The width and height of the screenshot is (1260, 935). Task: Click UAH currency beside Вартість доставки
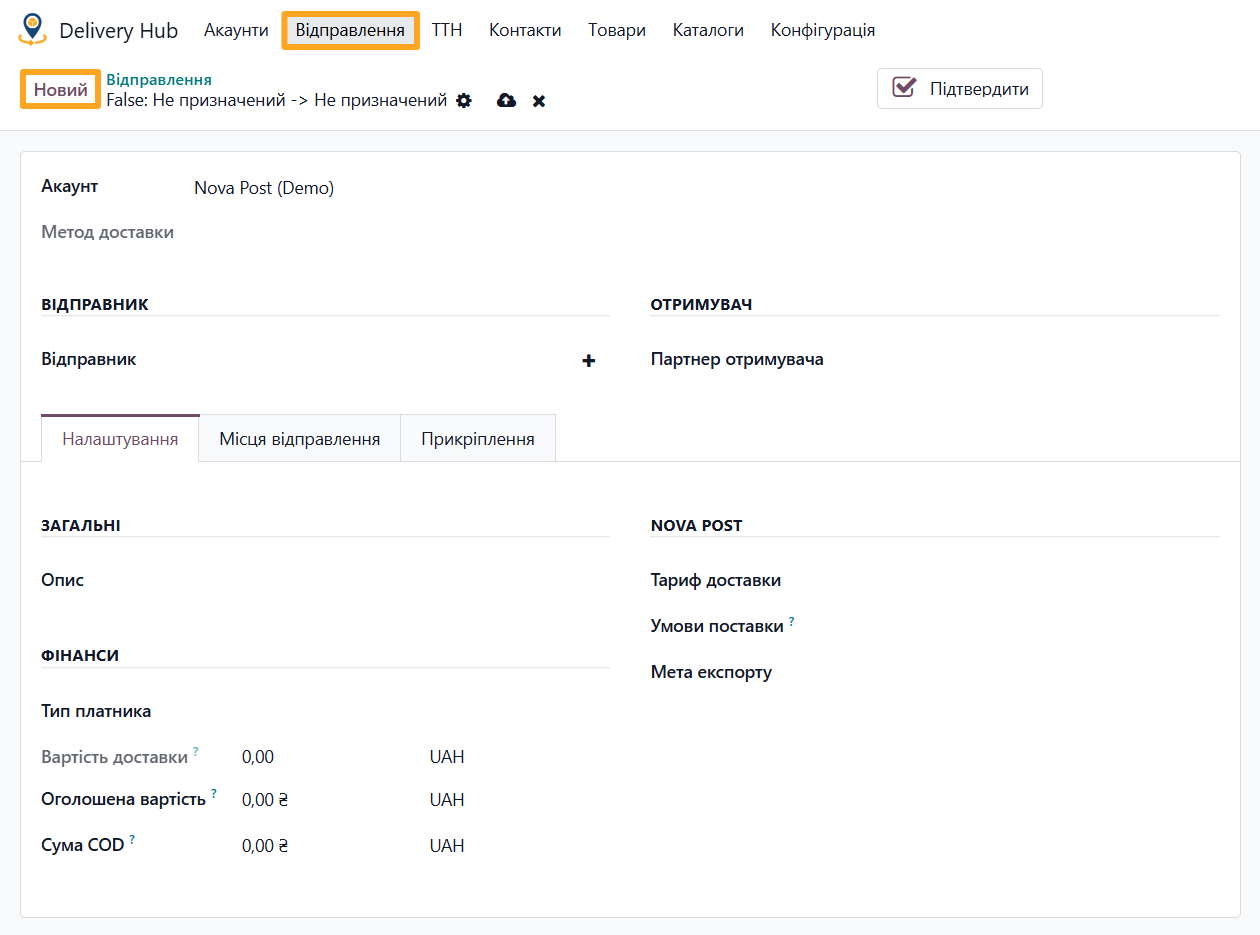(x=447, y=757)
